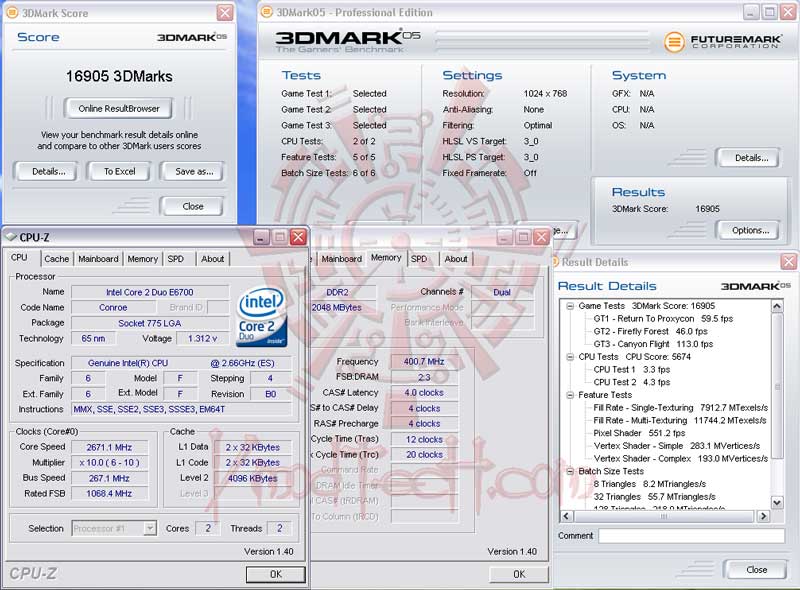Image resolution: width=800 pixels, height=590 pixels.
Task: Click OK in the front CPU-Z window
Action: [276, 574]
